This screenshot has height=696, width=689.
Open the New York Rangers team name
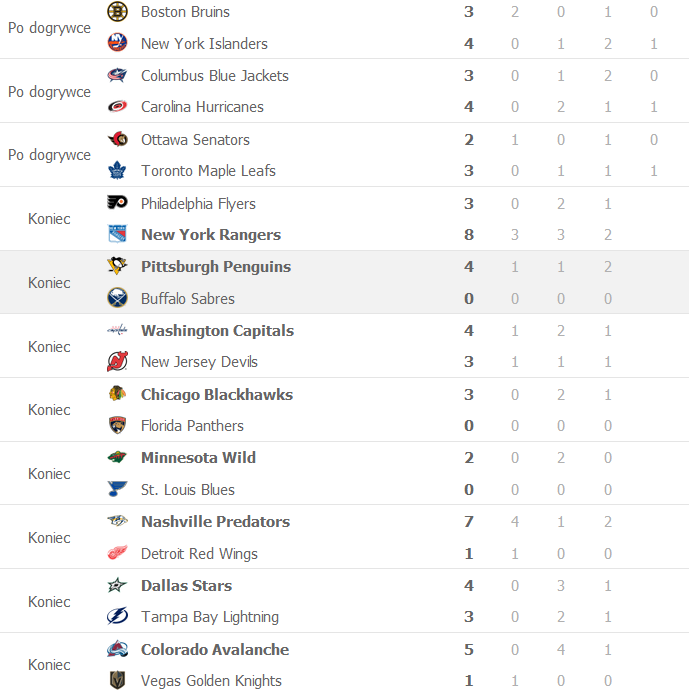coord(211,235)
